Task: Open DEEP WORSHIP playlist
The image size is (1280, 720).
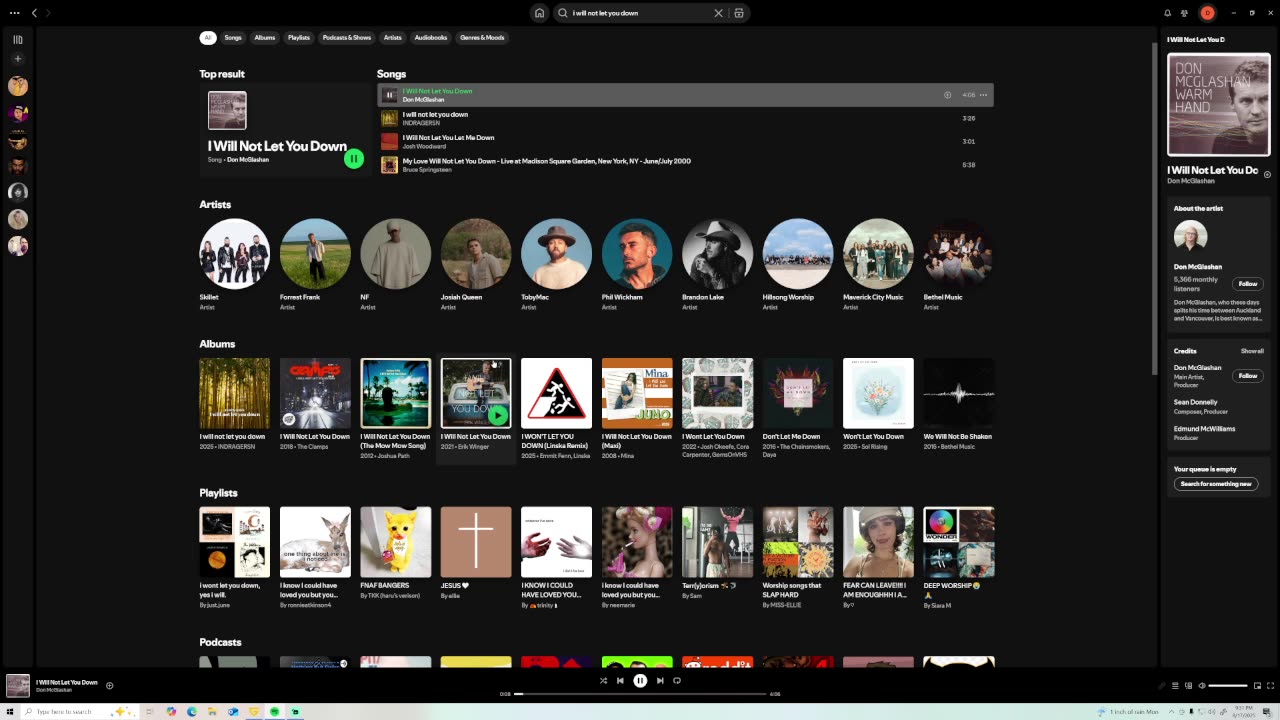Action: (x=958, y=557)
